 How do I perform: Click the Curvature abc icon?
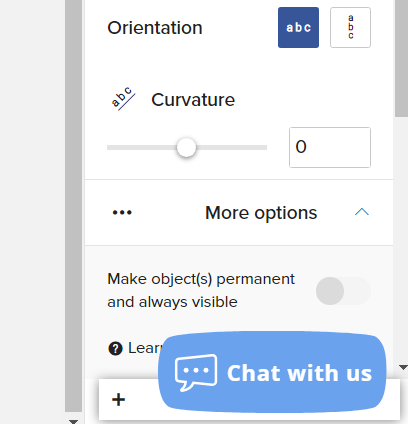pyautogui.click(x=123, y=98)
